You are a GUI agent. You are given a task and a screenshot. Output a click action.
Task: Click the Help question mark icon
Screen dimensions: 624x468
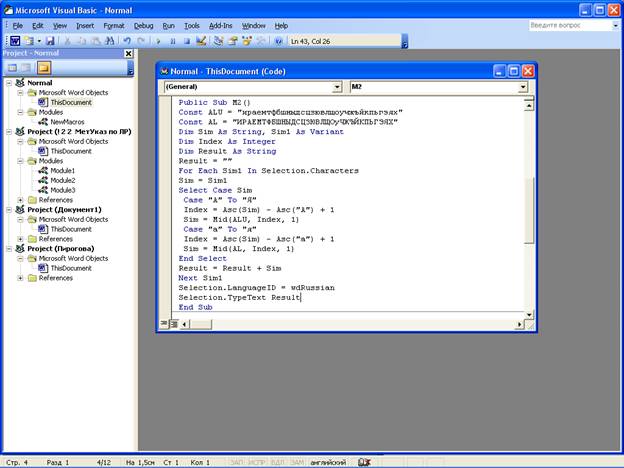point(277,41)
